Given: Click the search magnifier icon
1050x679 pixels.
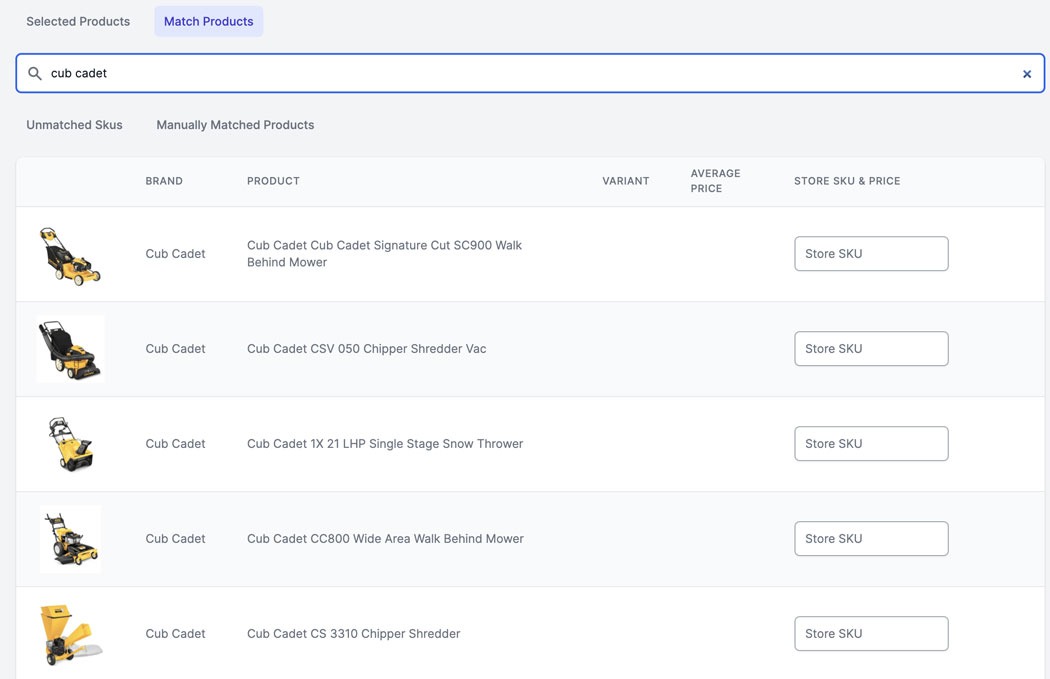Looking at the screenshot, I should pyautogui.click(x=35, y=74).
